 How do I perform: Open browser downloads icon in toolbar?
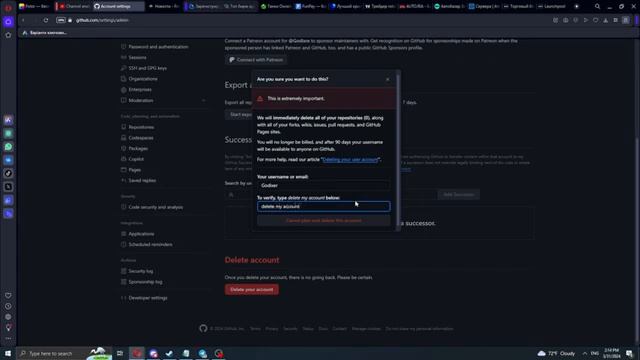click(x=605, y=20)
